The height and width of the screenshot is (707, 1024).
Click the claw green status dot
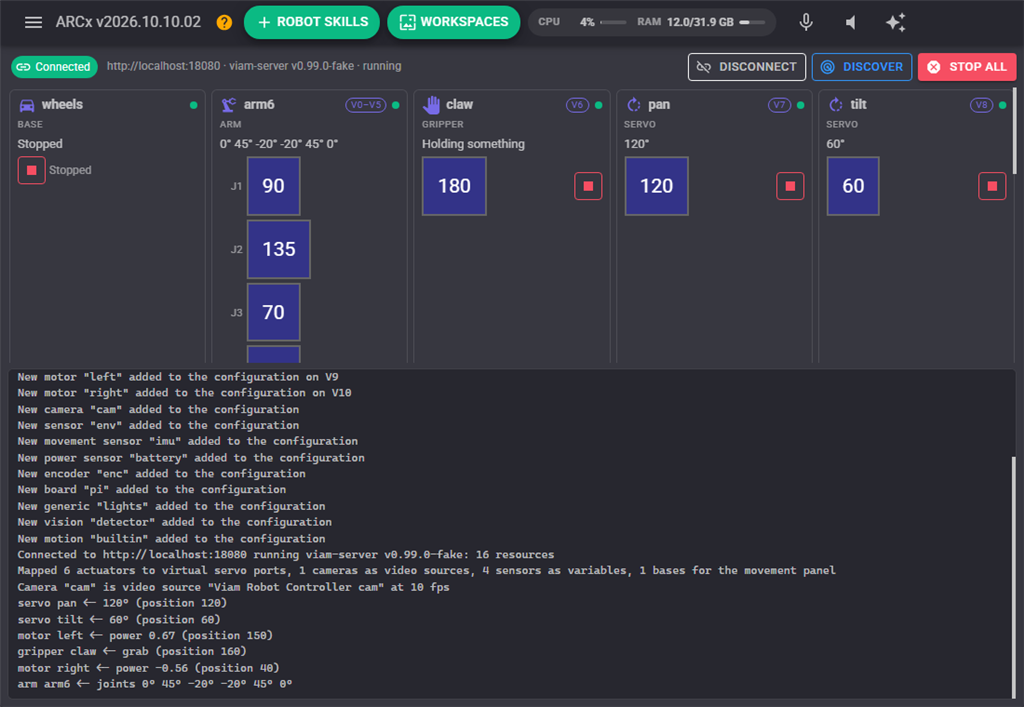598,105
